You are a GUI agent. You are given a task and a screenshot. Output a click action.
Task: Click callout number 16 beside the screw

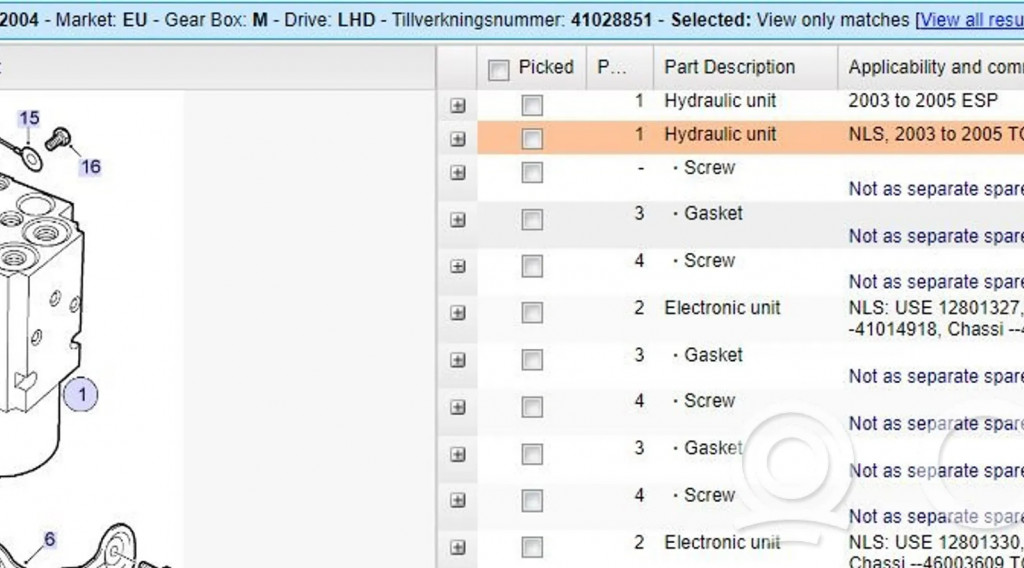coord(90,166)
